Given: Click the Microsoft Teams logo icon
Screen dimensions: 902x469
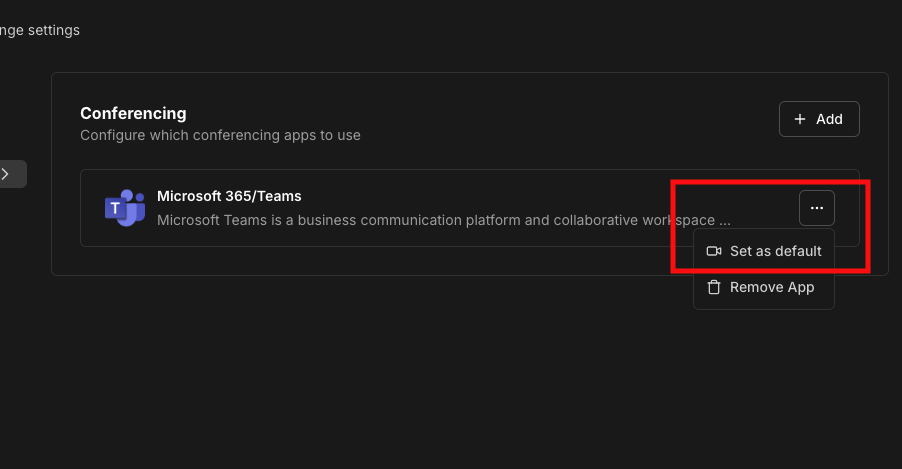Looking at the screenshot, I should pyautogui.click(x=125, y=208).
